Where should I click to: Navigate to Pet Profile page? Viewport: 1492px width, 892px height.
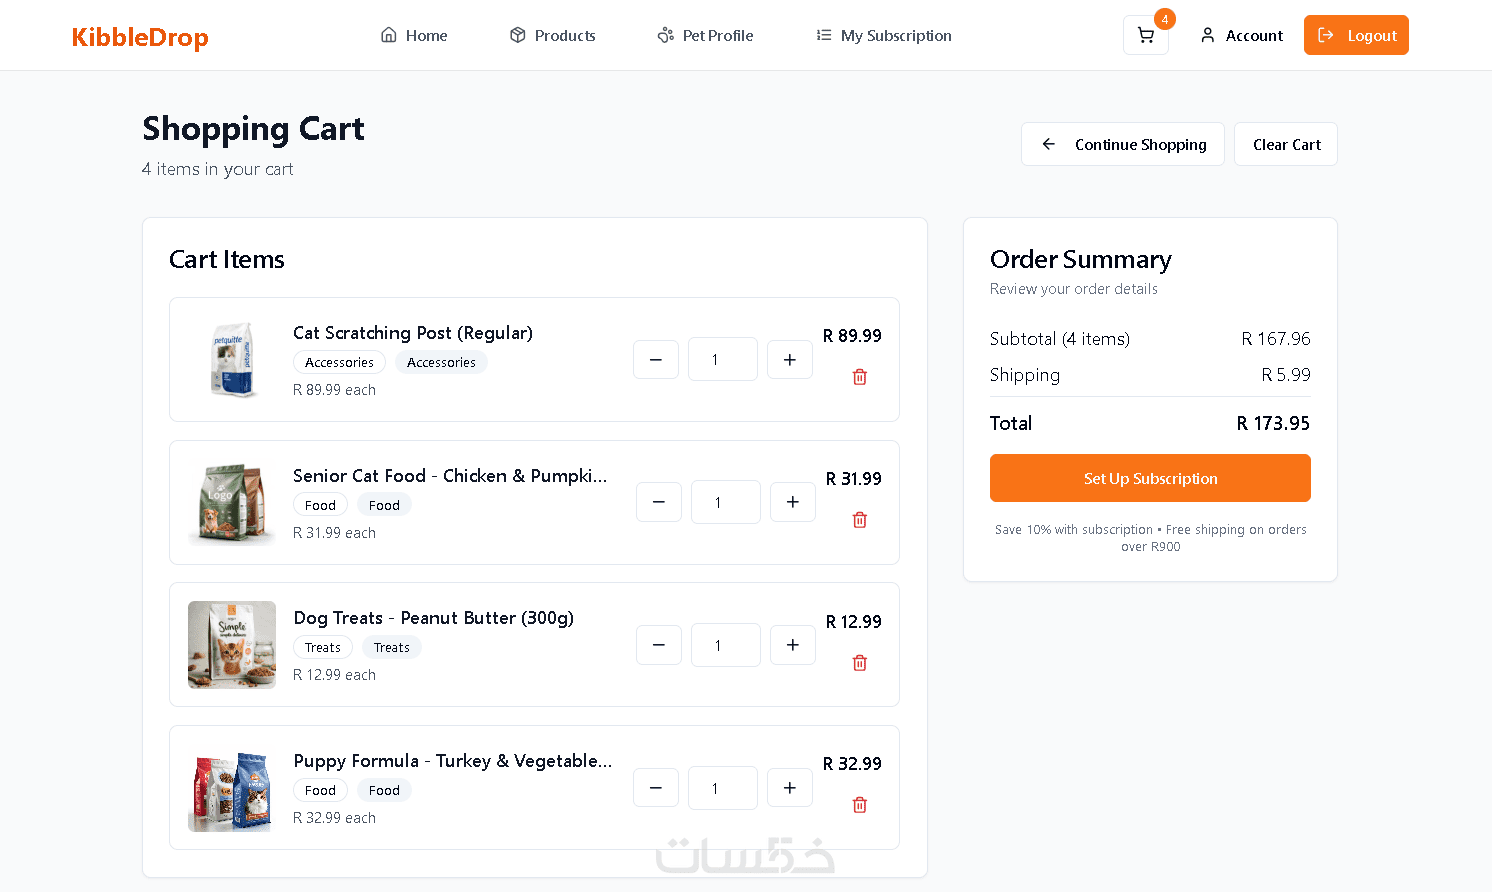click(706, 36)
